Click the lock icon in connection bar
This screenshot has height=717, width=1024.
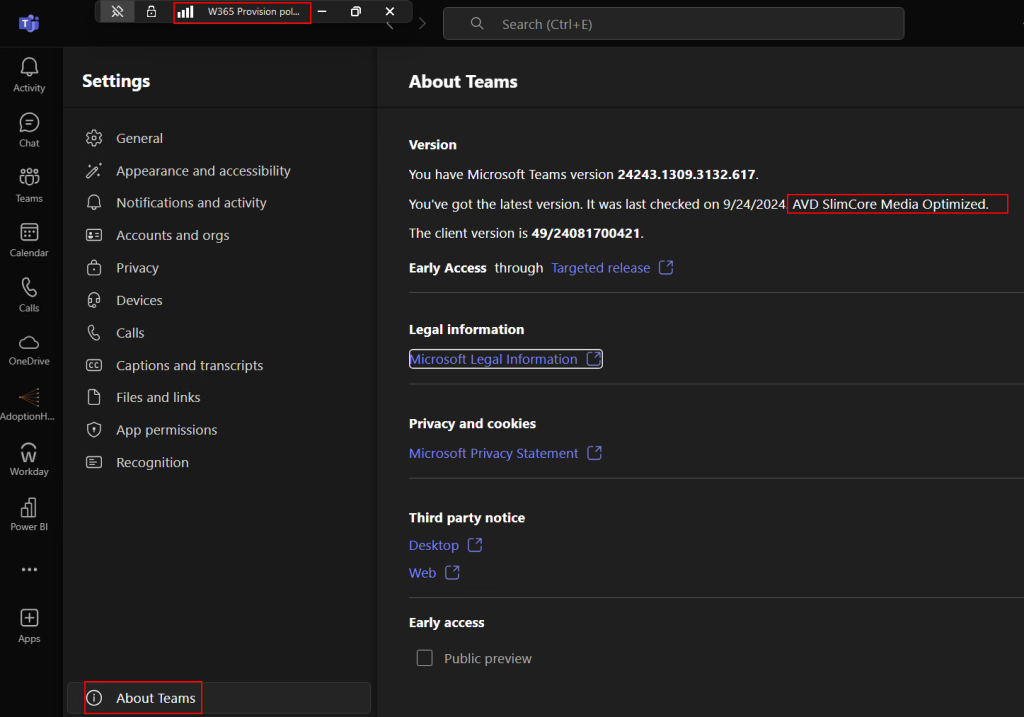click(x=151, y=11)
